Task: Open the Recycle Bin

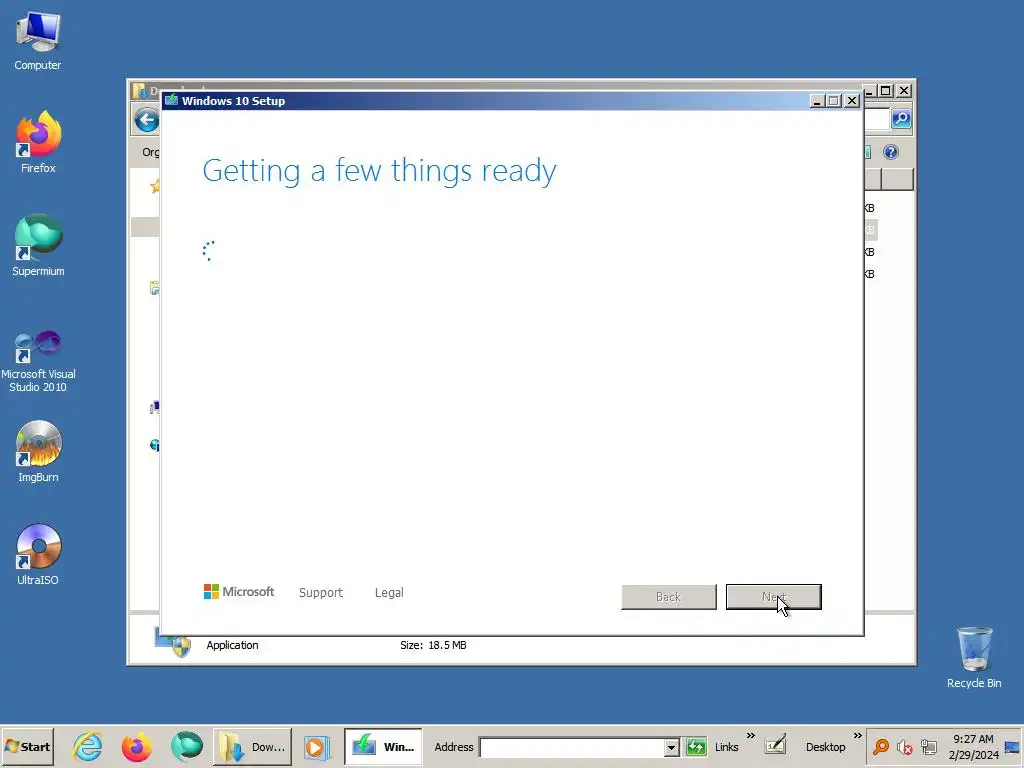Action: (974, 657)
